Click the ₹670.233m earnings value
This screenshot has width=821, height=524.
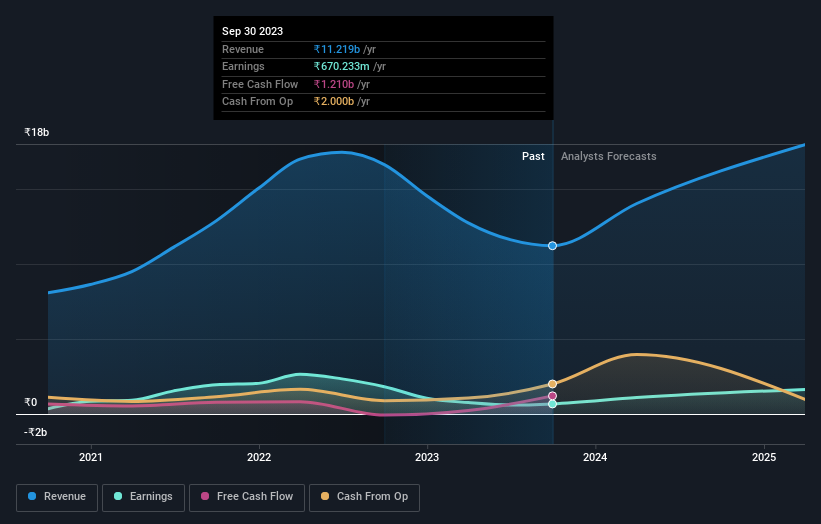[x=341, y=66]
